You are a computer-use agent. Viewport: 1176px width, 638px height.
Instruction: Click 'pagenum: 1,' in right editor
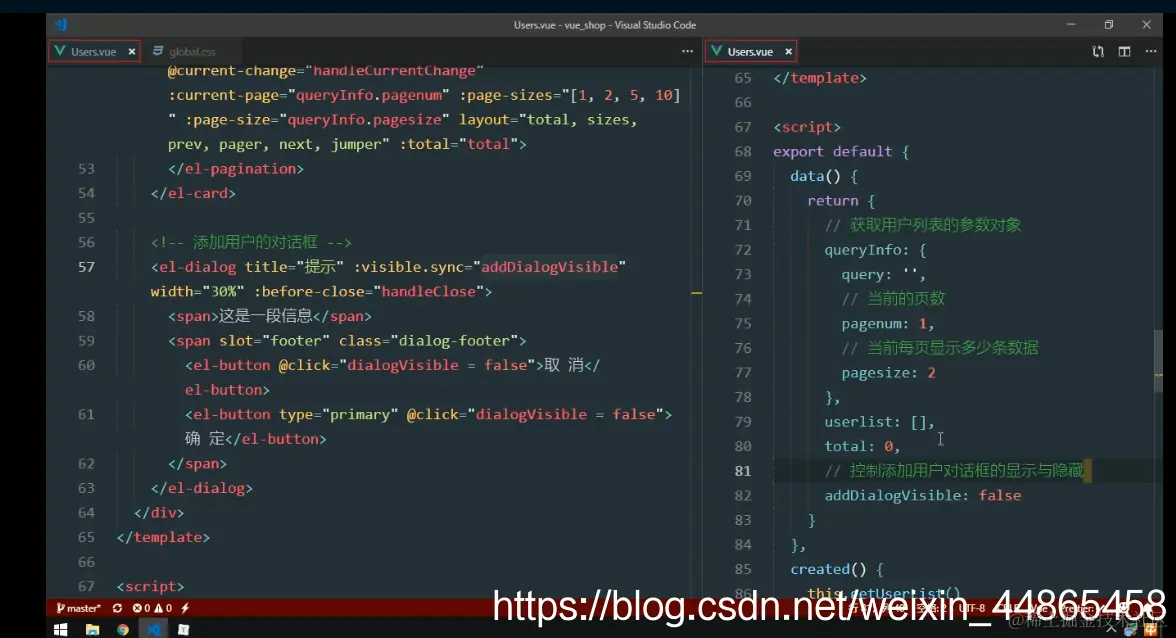(x=888, y=324)
